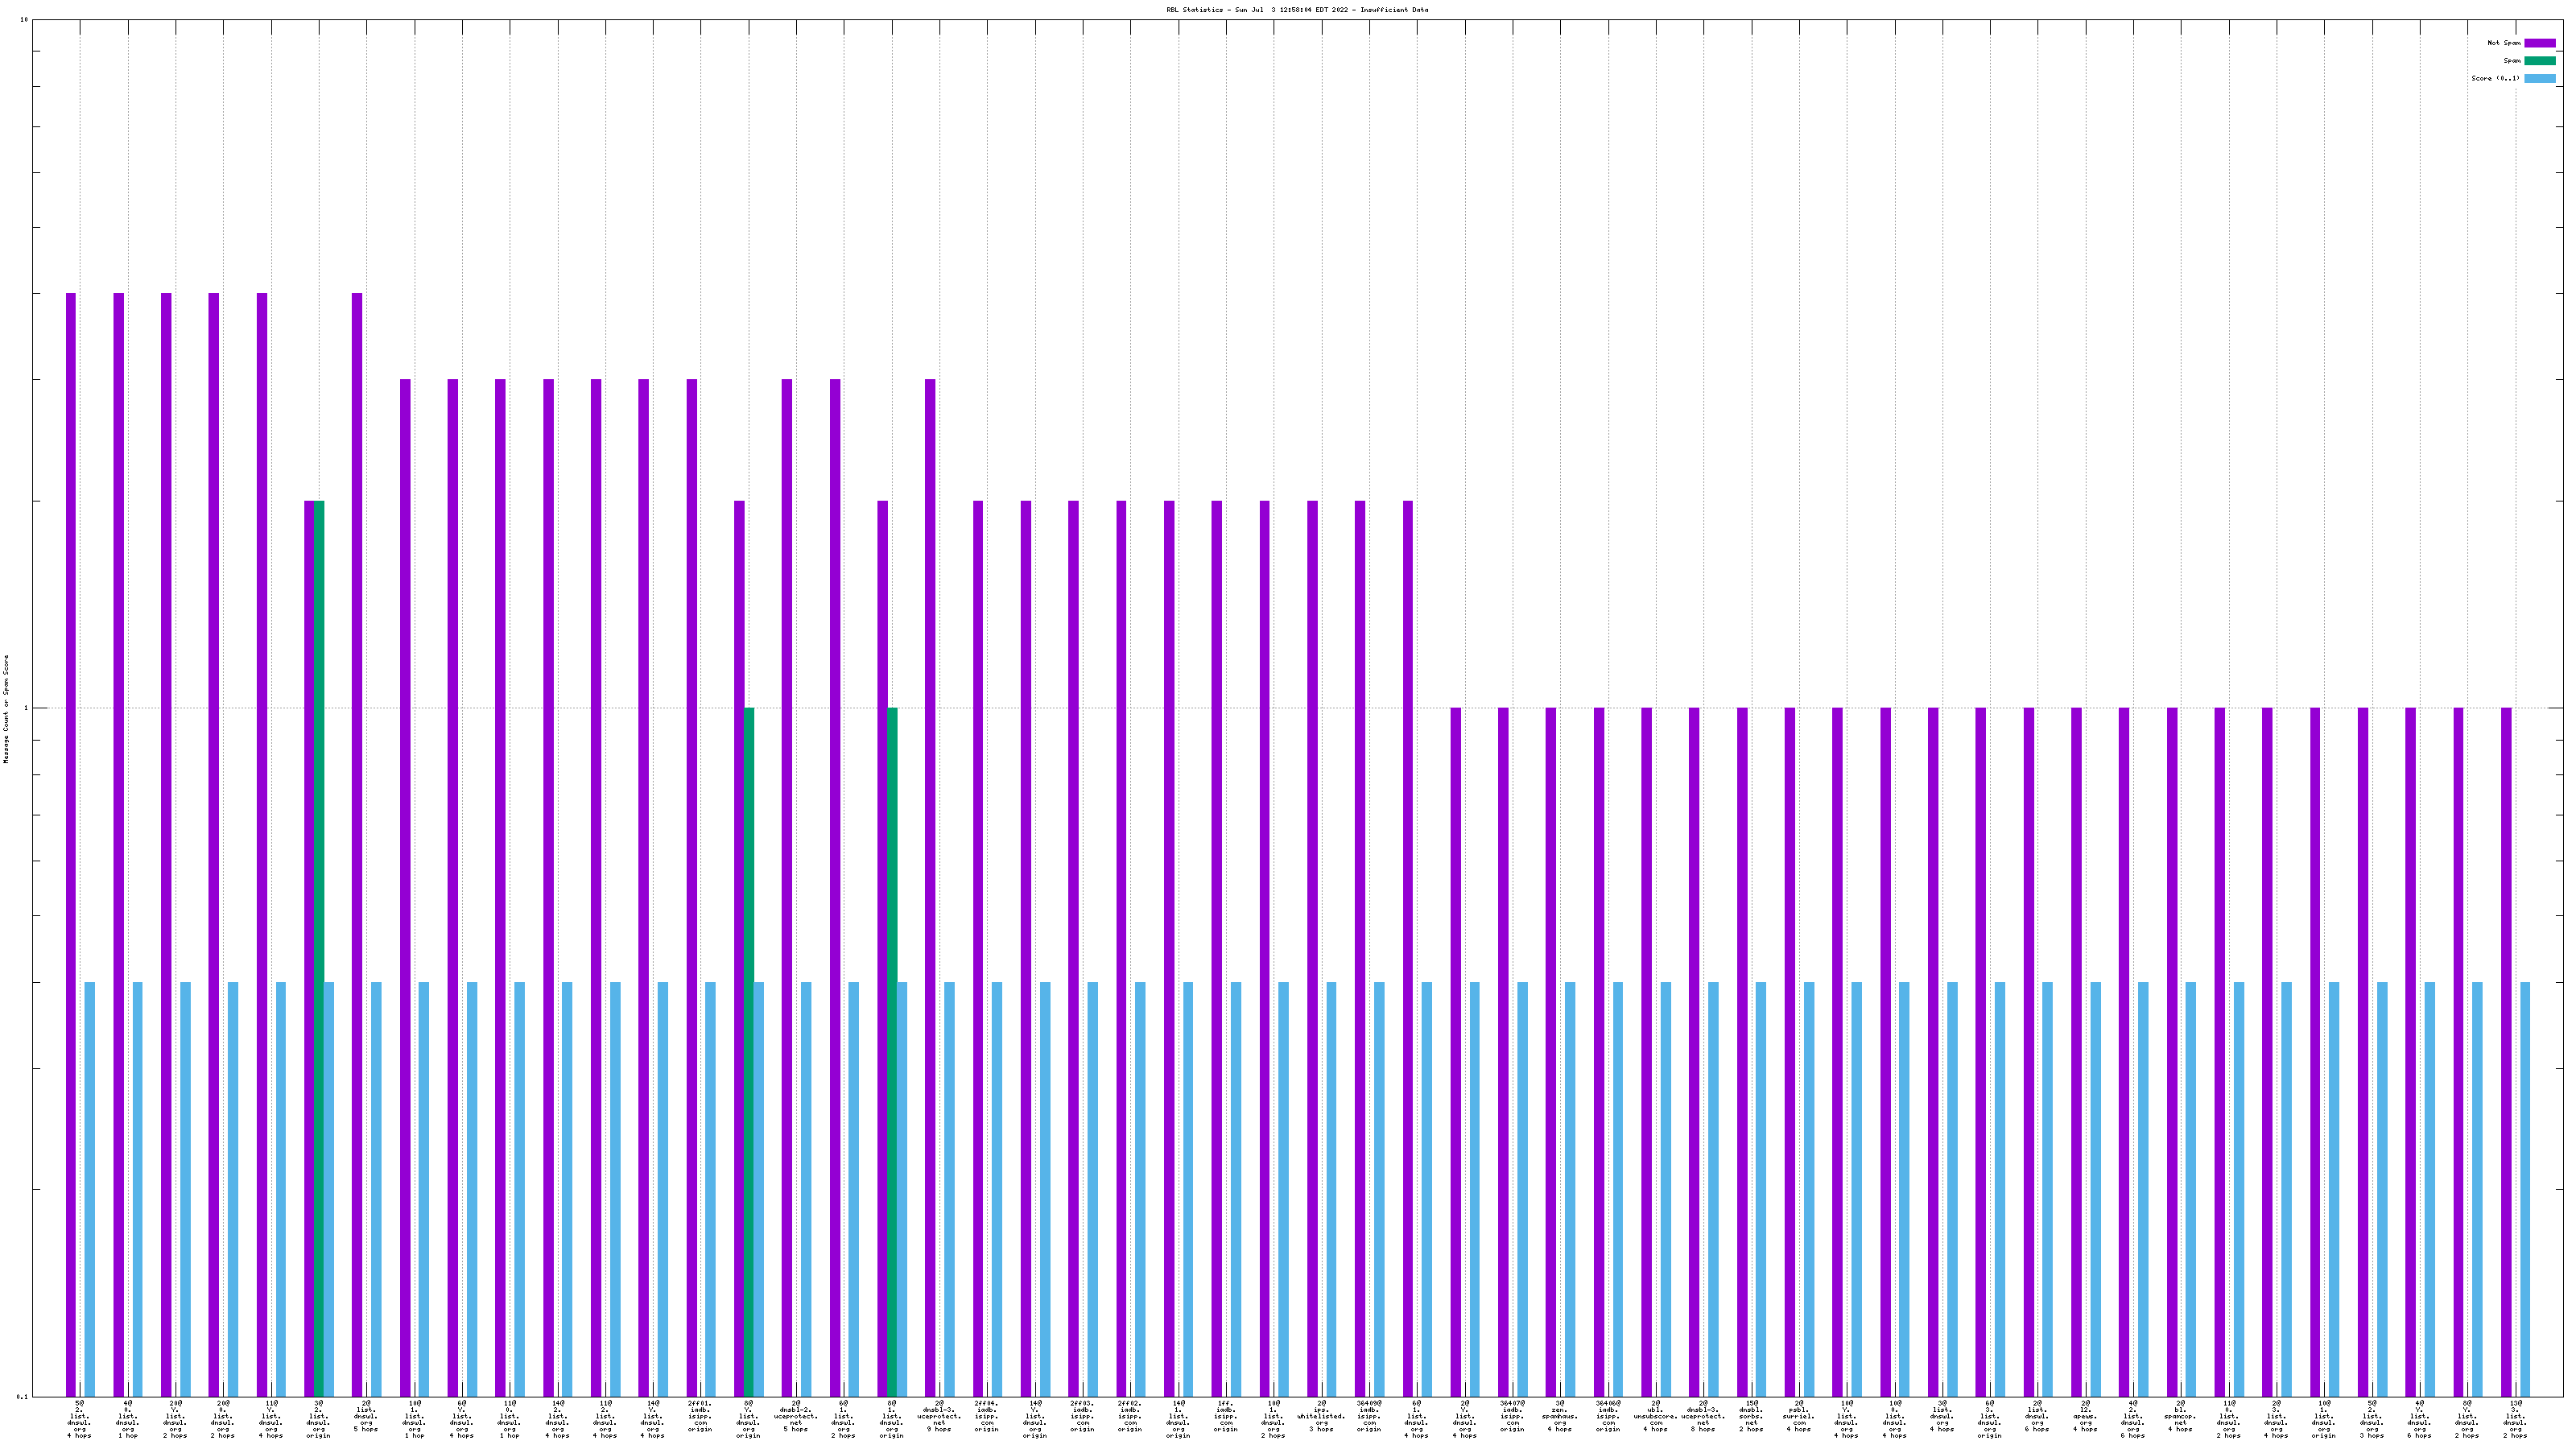Click the y-axis value 10 label
2576x1449 pixels.
[x=25, y=20]
